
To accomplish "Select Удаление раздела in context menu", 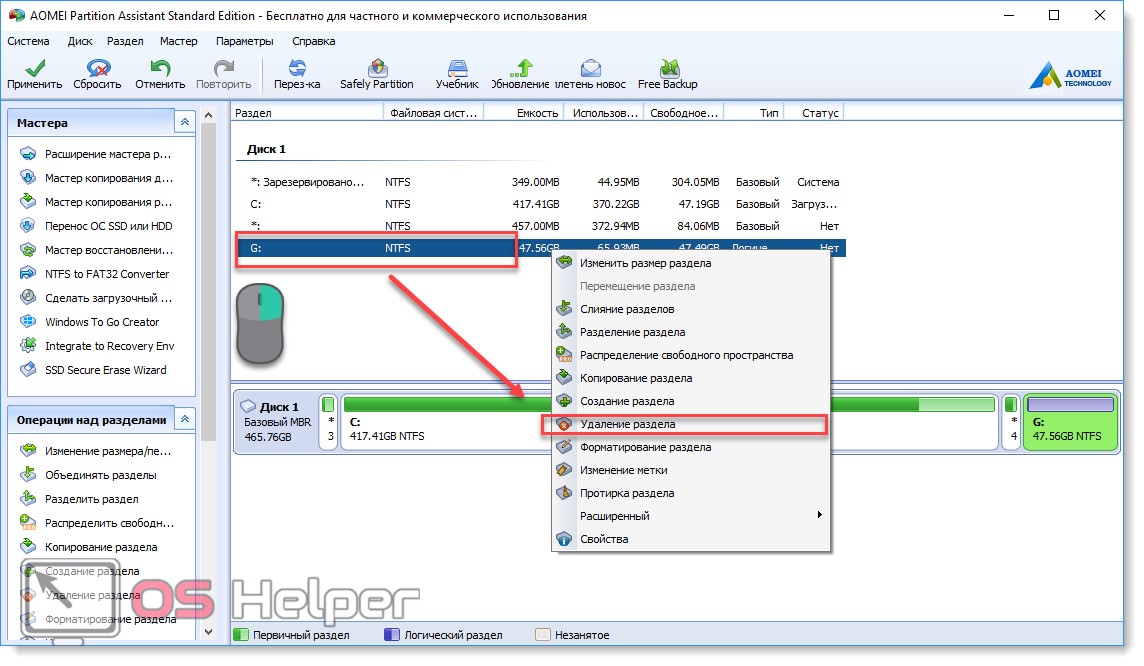I will (x=627, y=424).
